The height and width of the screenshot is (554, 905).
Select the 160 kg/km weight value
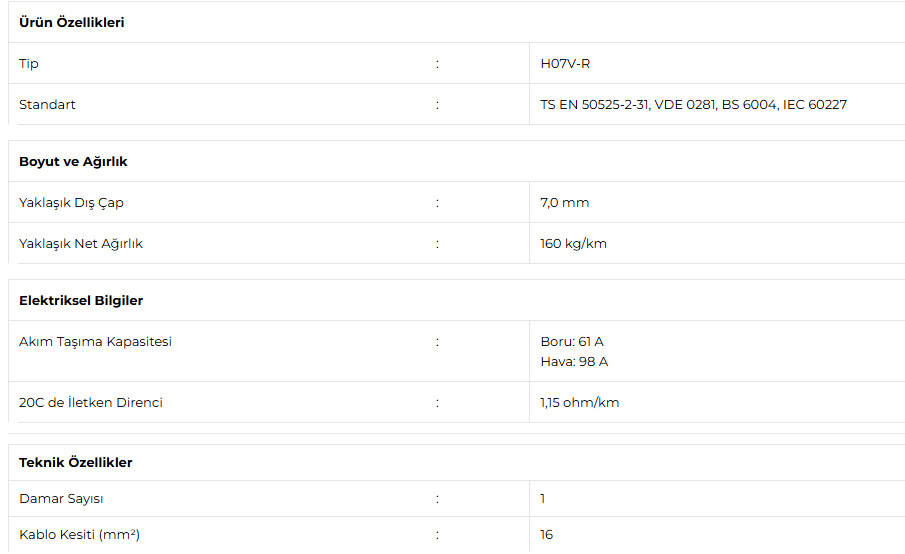[x=574, y=244]
